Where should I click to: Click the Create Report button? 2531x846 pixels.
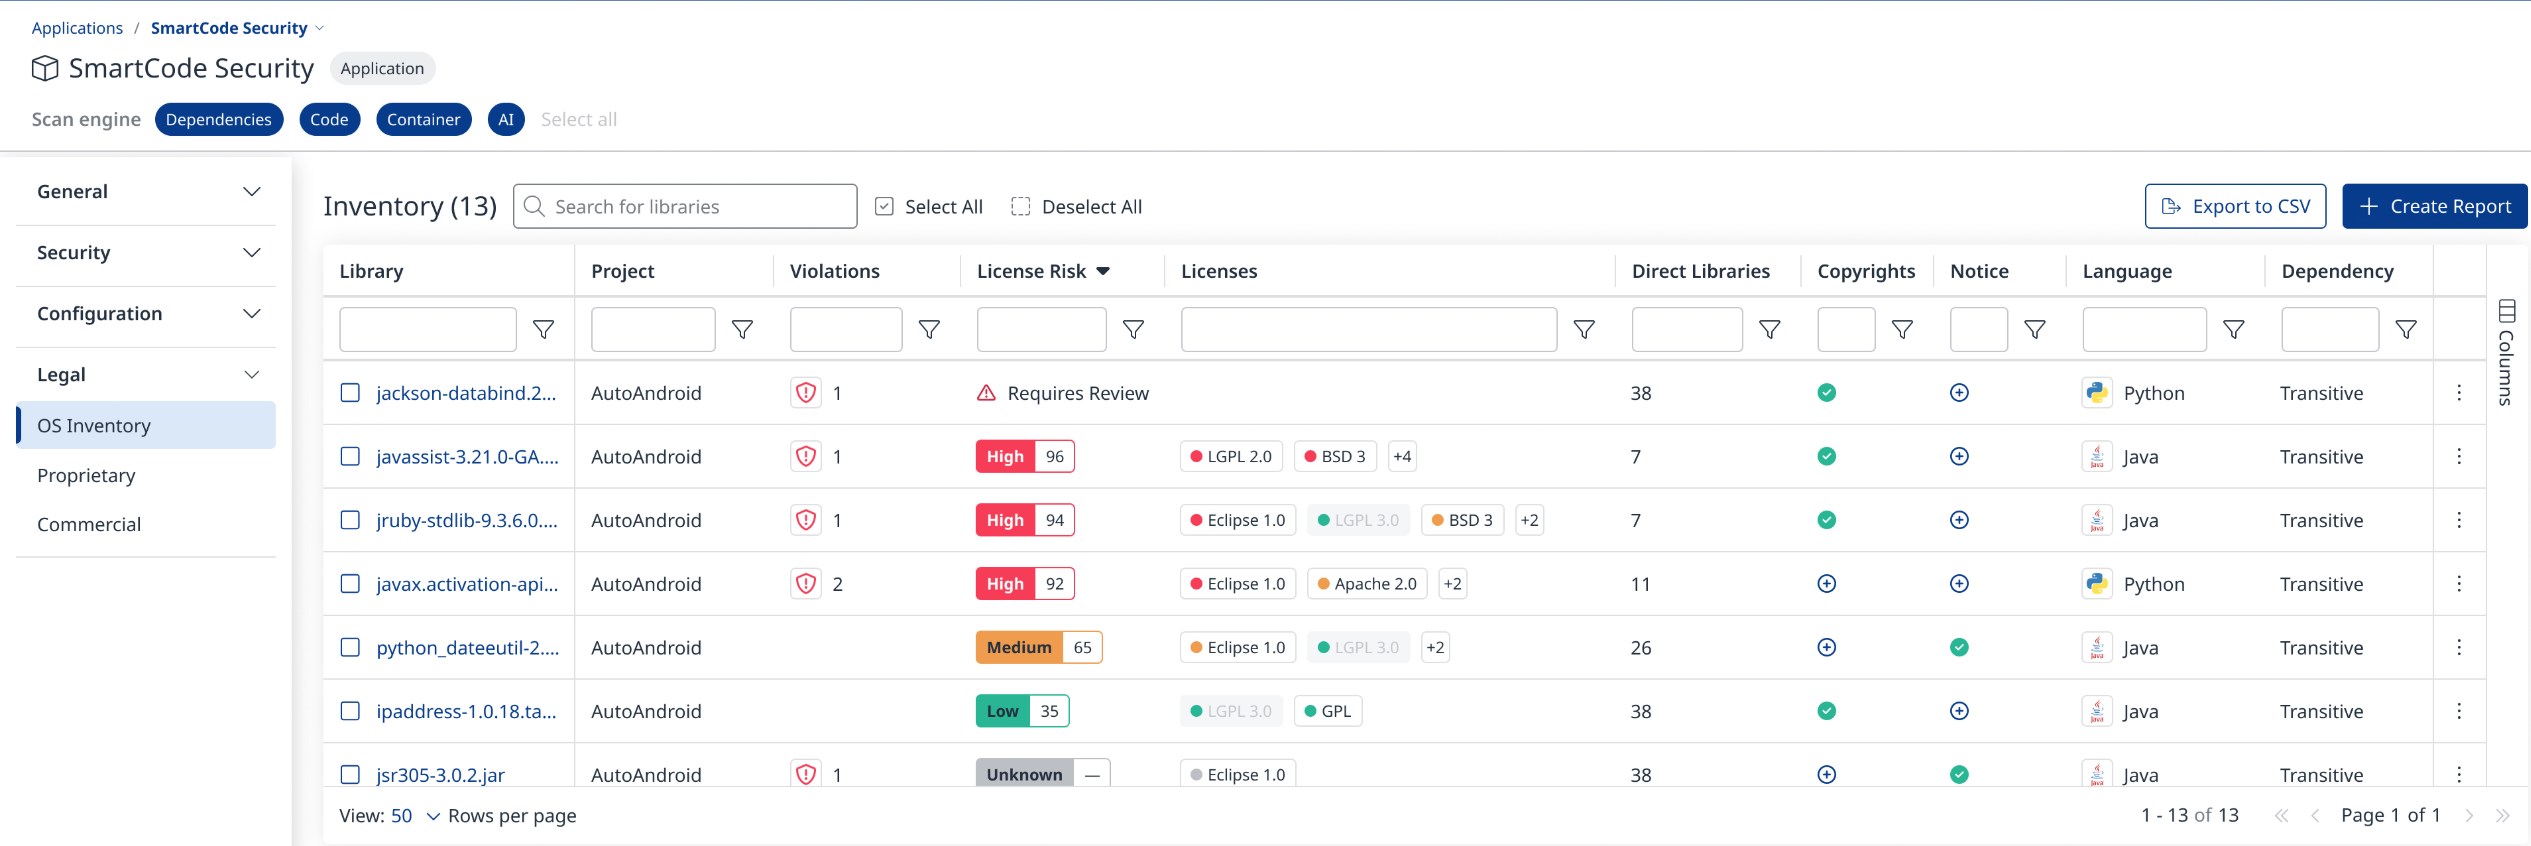point(2434,206)
